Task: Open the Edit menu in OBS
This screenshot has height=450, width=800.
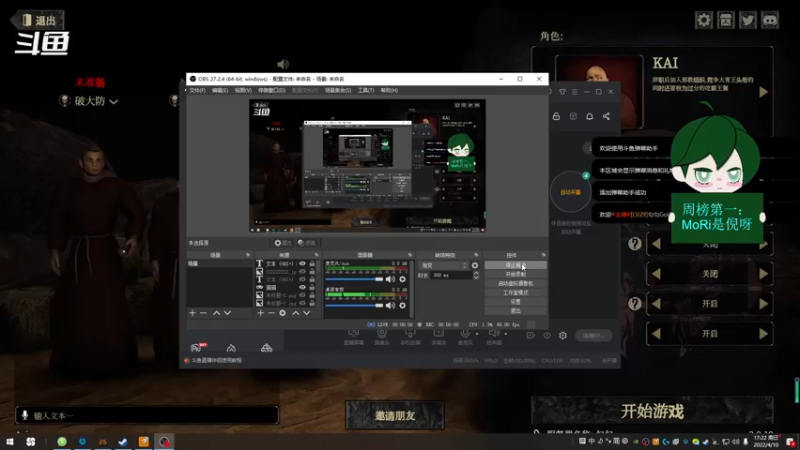Action: [220, 90]
